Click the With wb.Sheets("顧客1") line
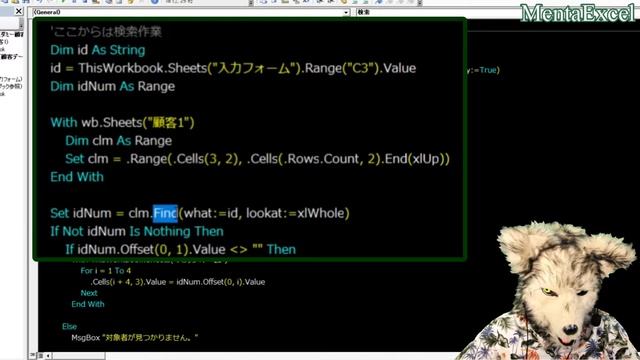 click(122, 122)
